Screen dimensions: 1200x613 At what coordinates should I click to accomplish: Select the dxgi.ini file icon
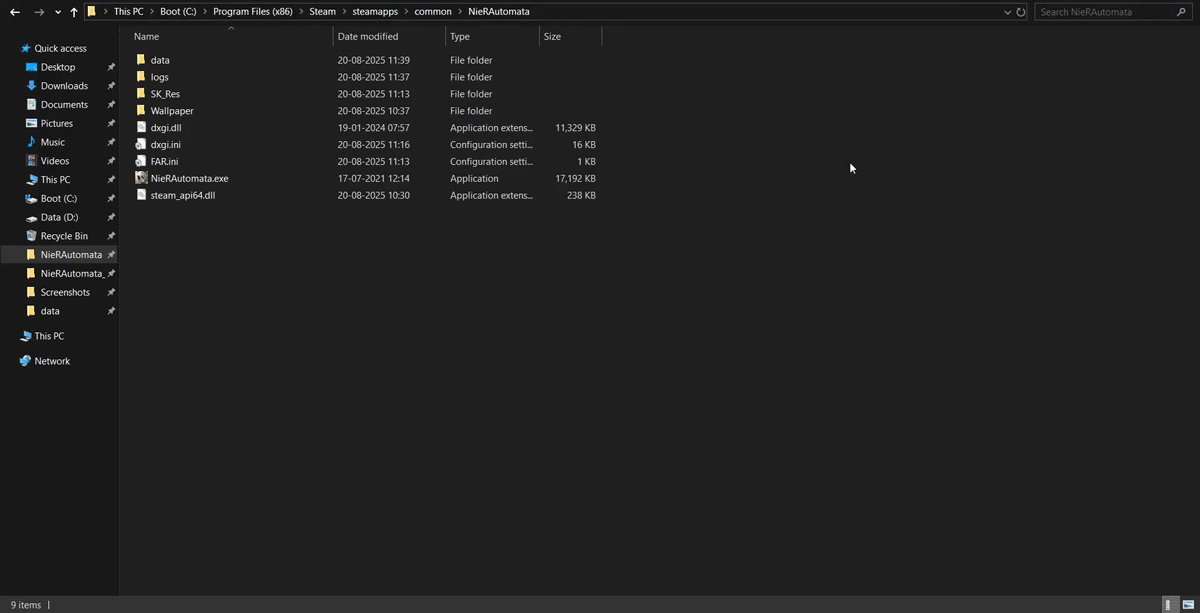[141, 144]
